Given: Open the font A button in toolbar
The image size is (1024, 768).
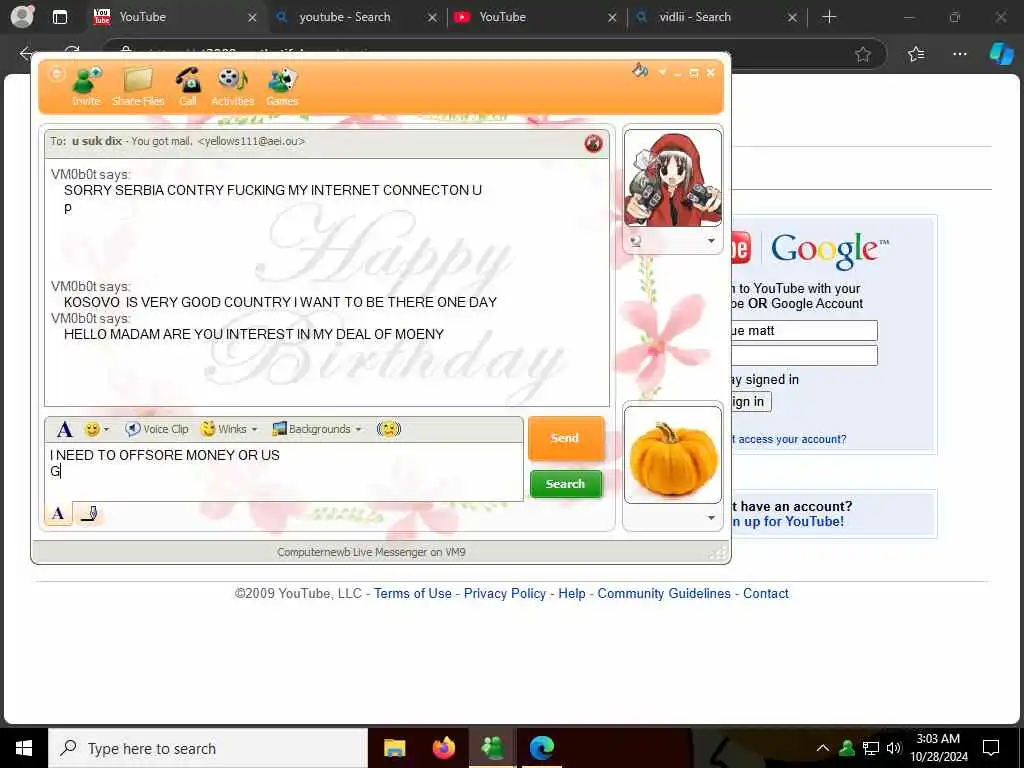Looking at the screenshot, I should [65, 429].
